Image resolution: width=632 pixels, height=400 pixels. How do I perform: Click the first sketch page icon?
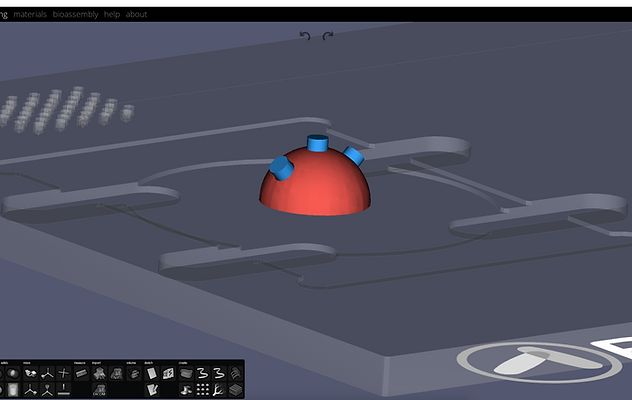150,373
